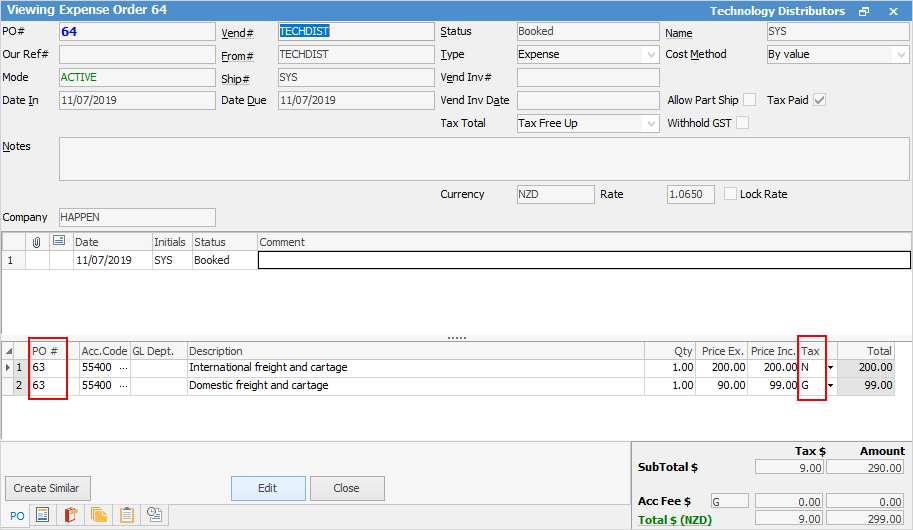Open the Tax Total dropdown
This screenshot has width=913, height=530.
tap(650, 124)
